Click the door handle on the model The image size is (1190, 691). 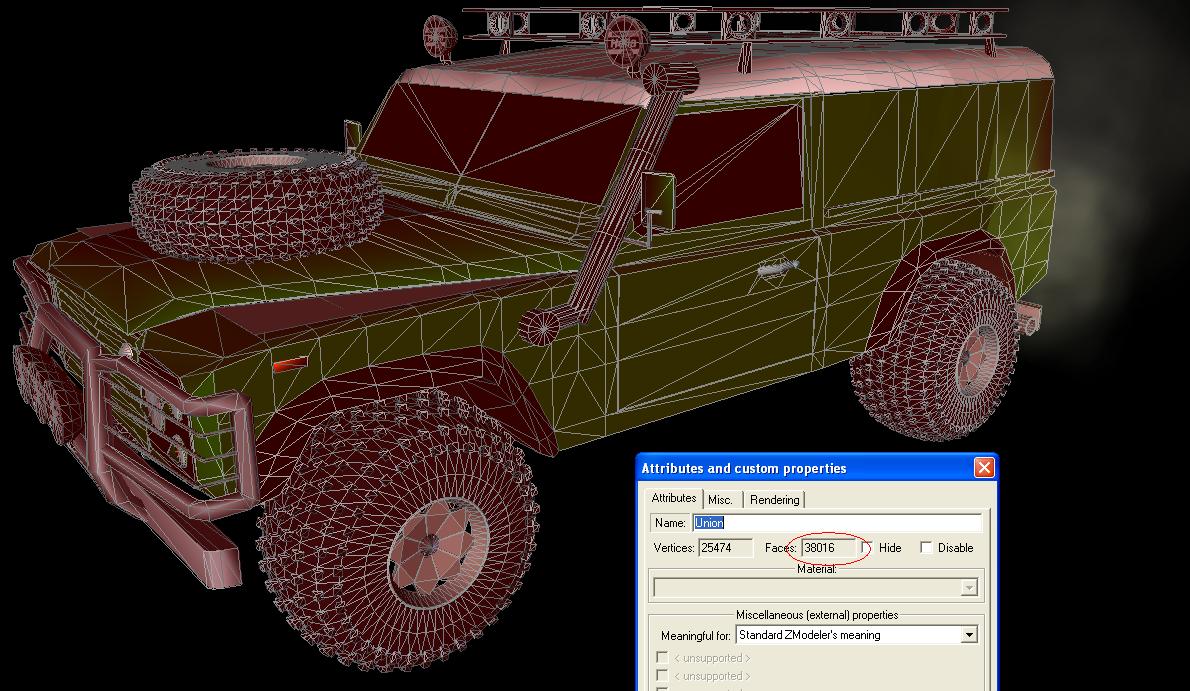point(777,268)
